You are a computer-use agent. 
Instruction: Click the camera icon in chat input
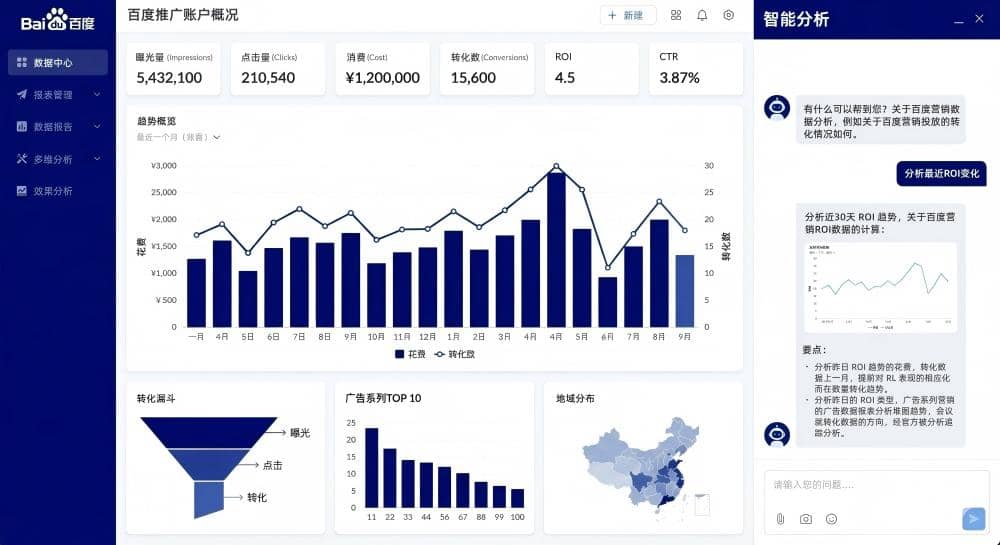[x=806, y=519]
